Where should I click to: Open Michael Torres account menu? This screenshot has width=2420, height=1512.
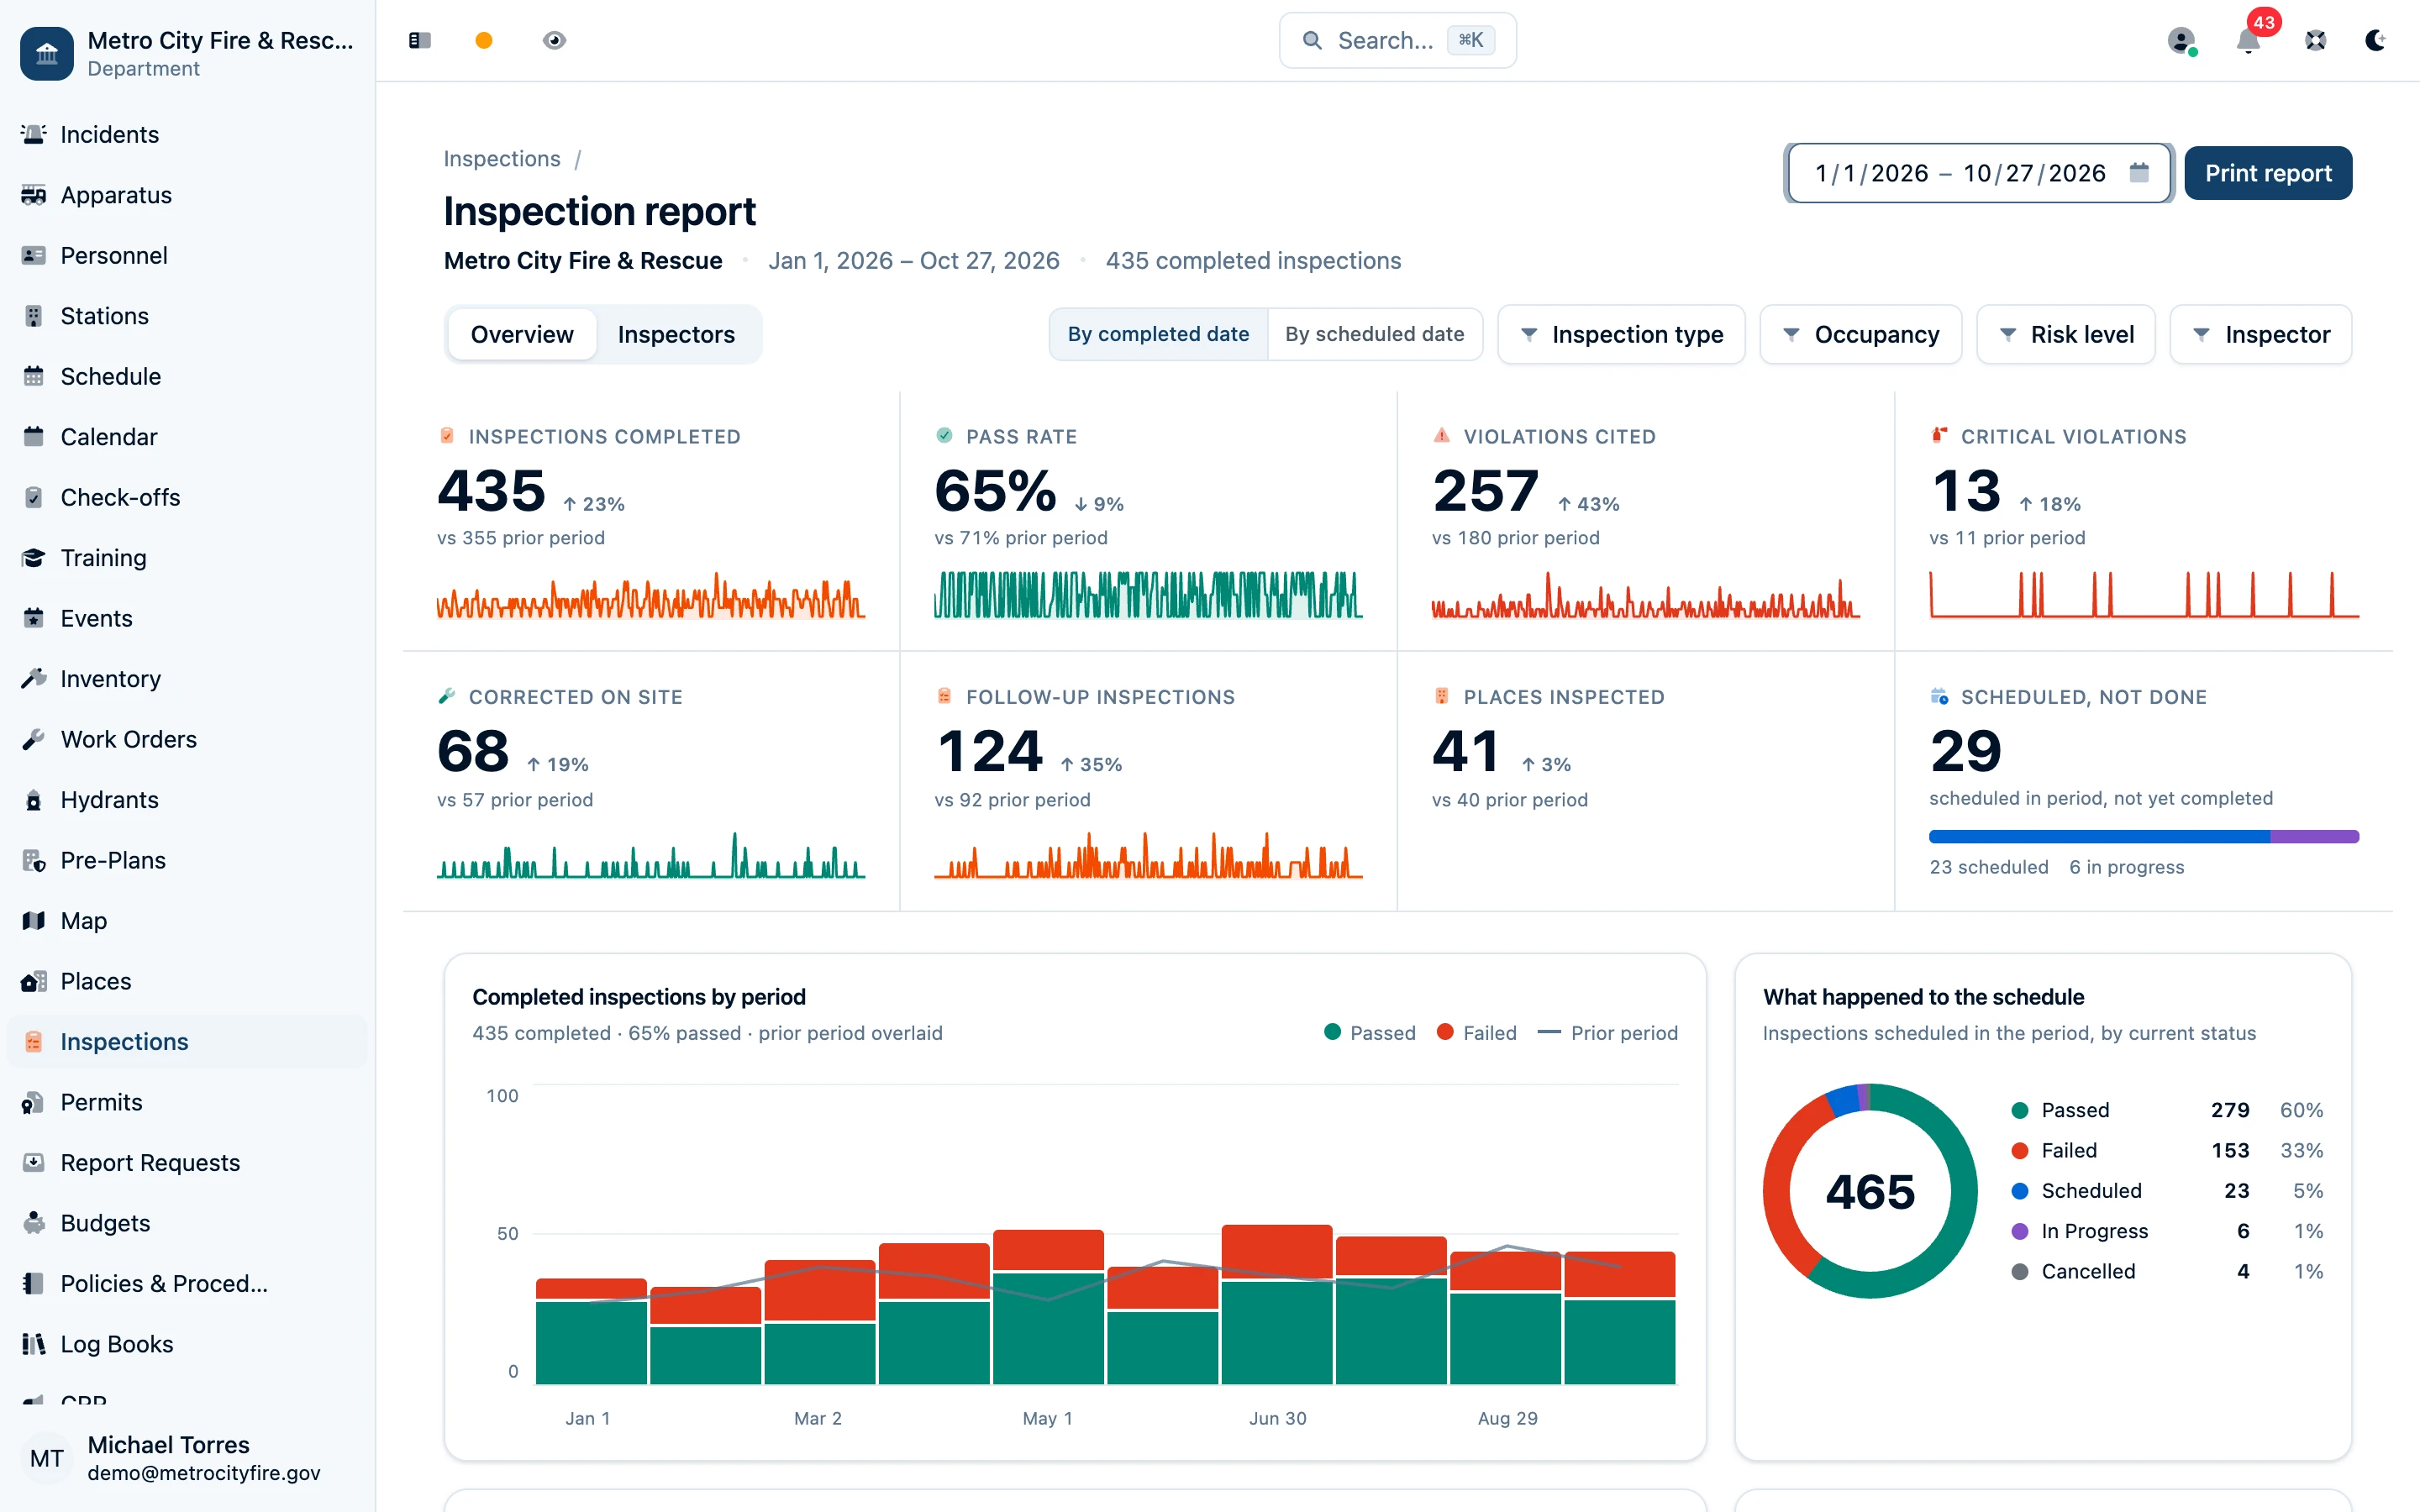(x=187, y=1458)
